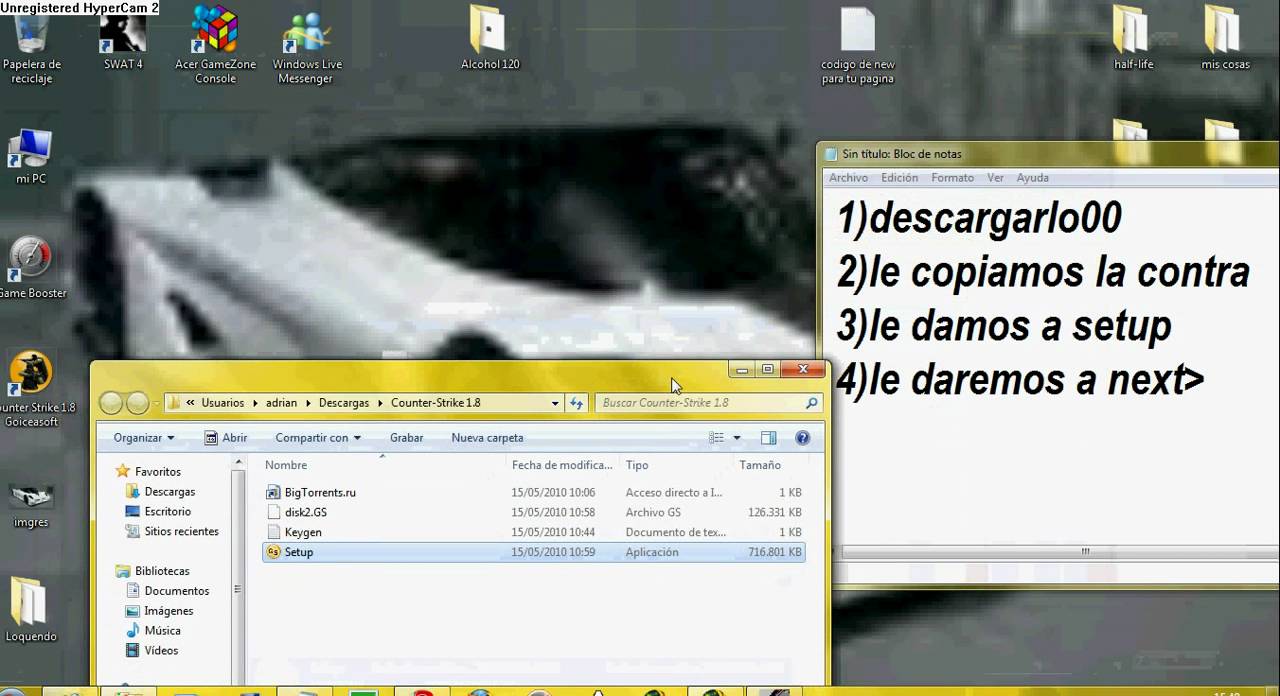1280x696 pixels.
Task: Open the Edición menu in Bloc de notas
Action: click(x=899, y=178)
